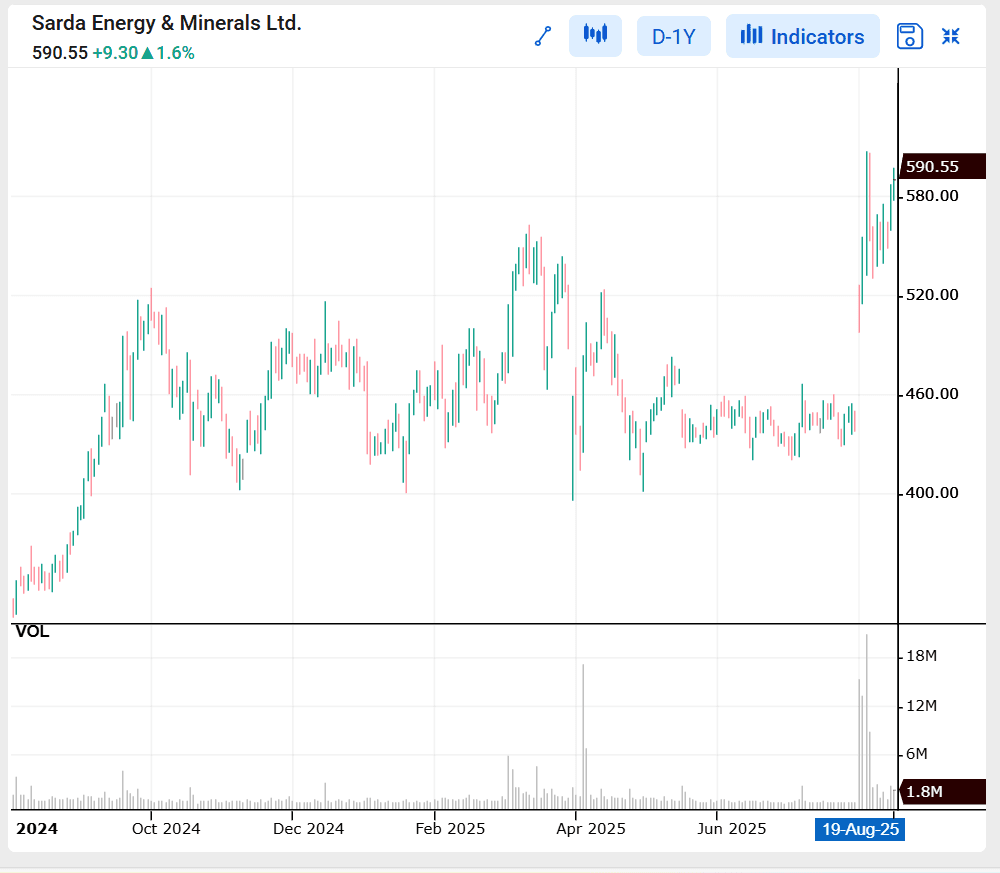
Task: Click the Jun 2025 date axis label
Action: 732,828
